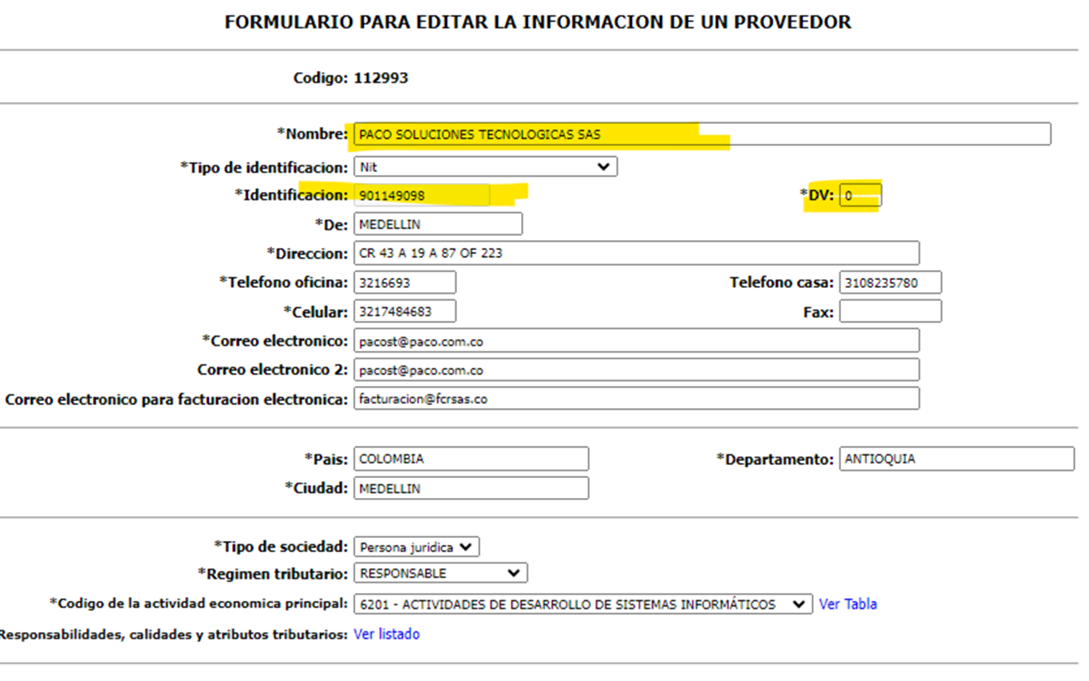This screenshot has width=1089, height=681.
Task: Click the Departamento label
Action: click(x=775, y=460)
